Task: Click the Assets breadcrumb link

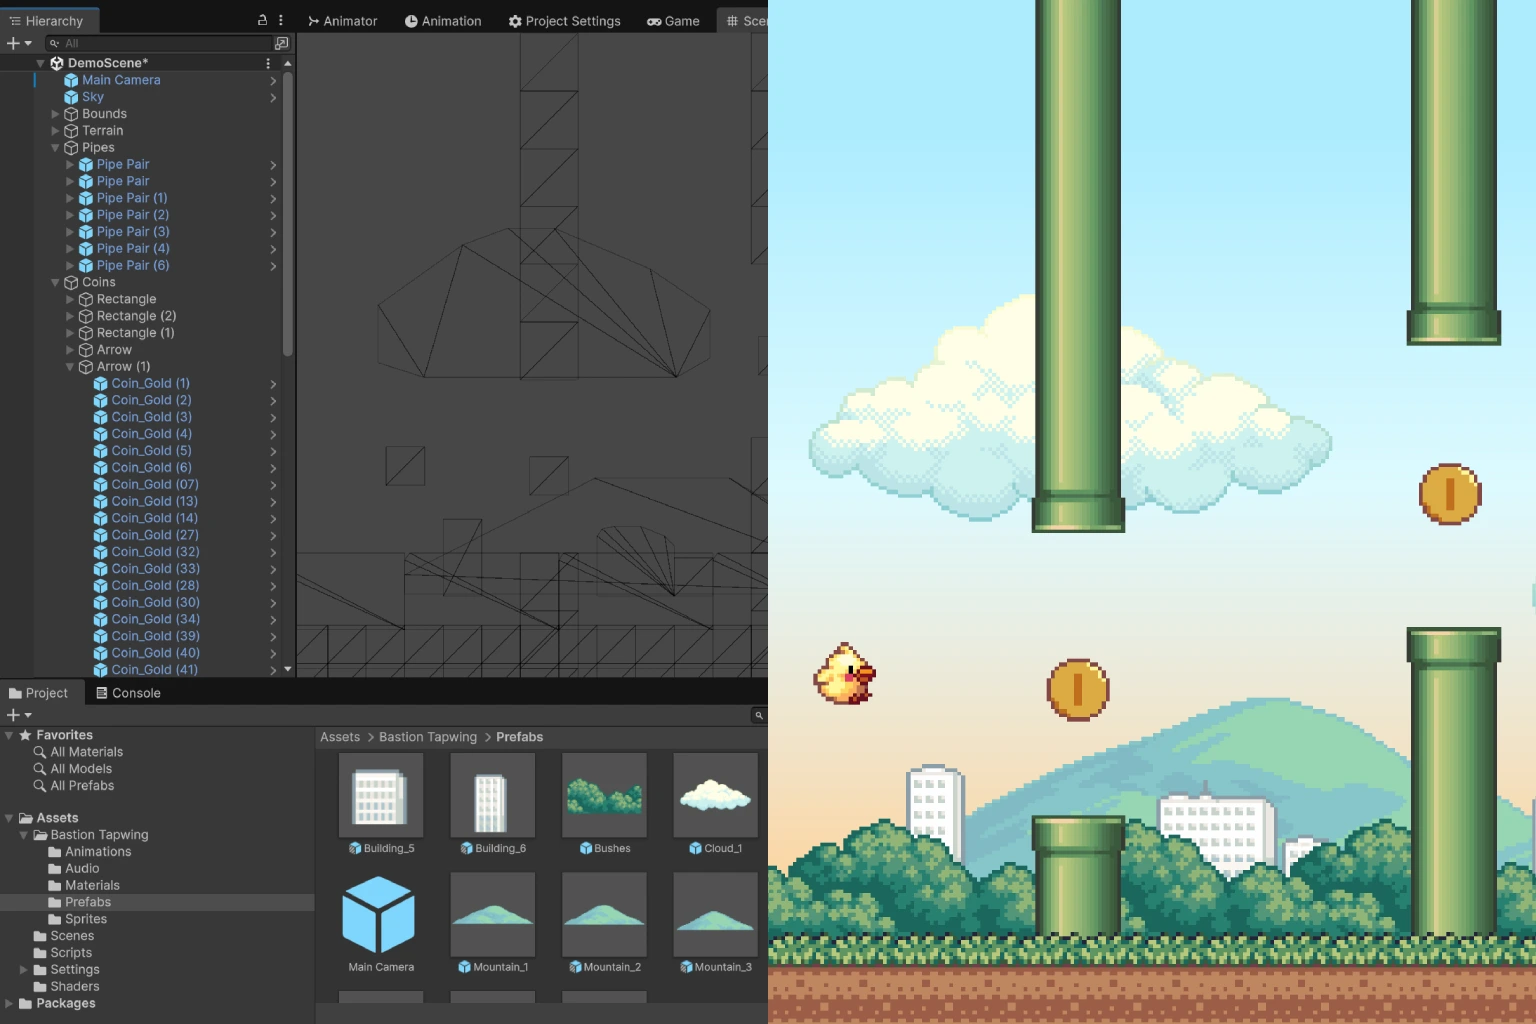Action: pyautogui.click(x=340, y=737)
